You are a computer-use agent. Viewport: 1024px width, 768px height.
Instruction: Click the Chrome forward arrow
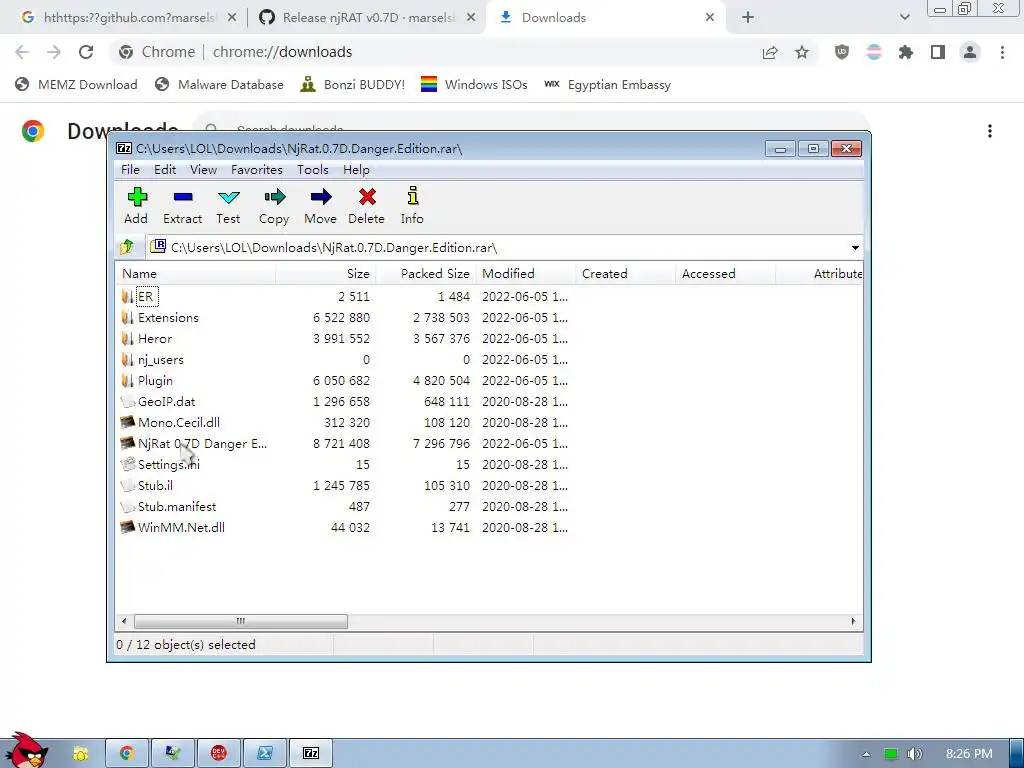54,52
